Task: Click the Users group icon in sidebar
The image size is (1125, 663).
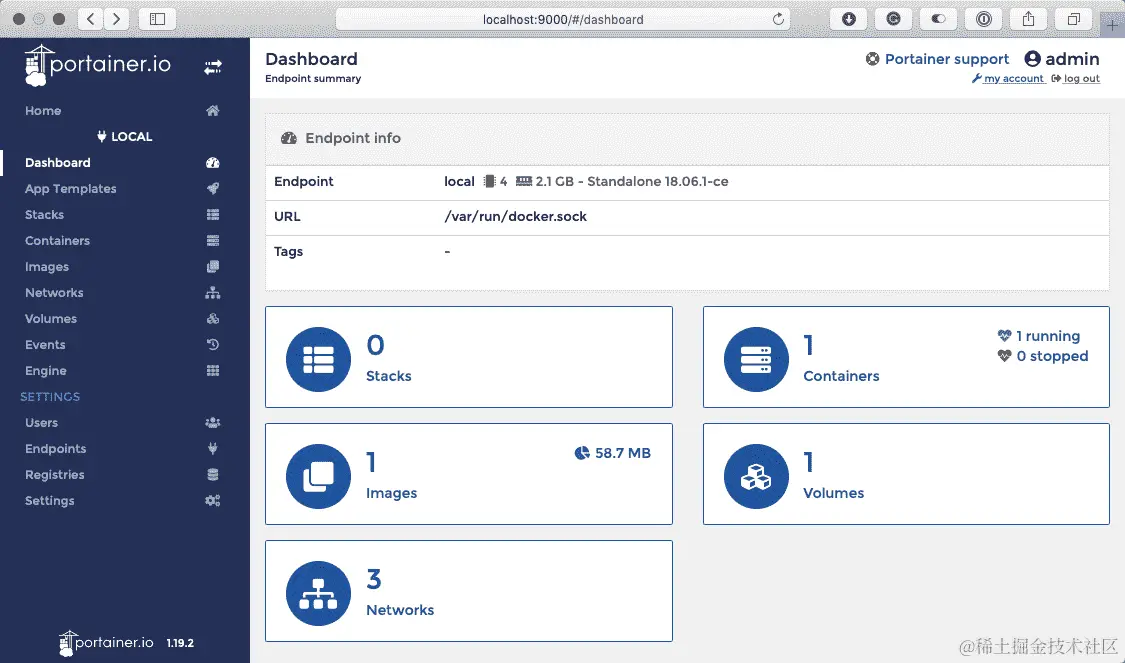Action: 212,423
